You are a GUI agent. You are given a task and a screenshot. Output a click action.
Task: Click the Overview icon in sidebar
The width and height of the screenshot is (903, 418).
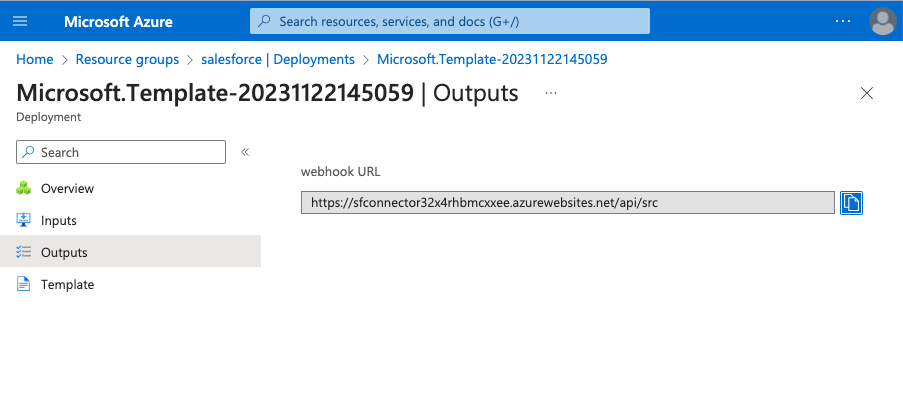[24, 188]
